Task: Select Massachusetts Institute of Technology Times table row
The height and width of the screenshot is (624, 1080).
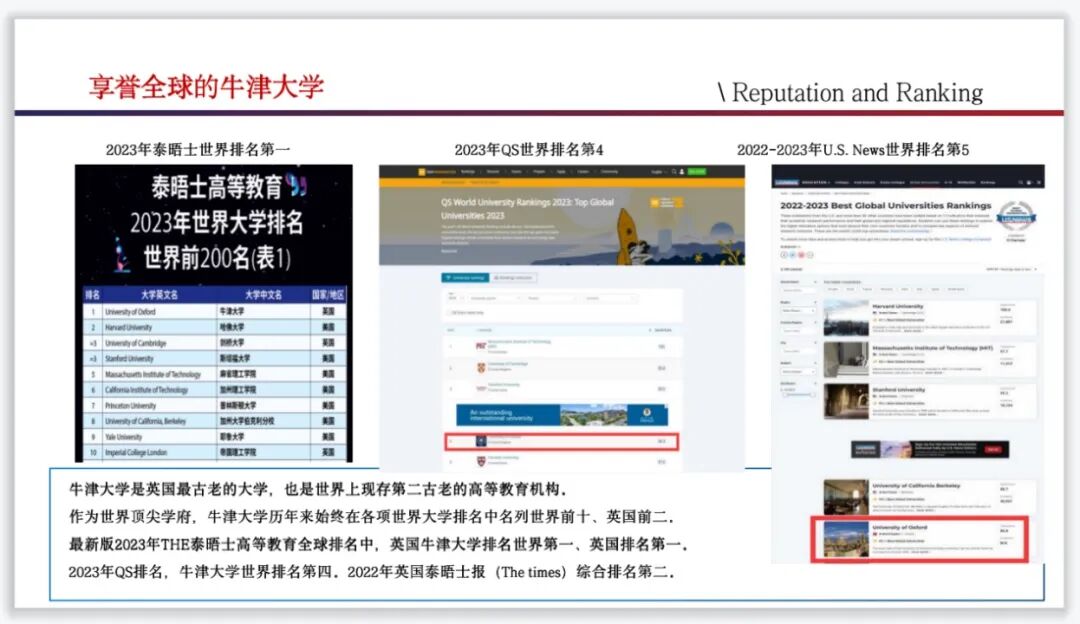Action: tap(214, 374)
